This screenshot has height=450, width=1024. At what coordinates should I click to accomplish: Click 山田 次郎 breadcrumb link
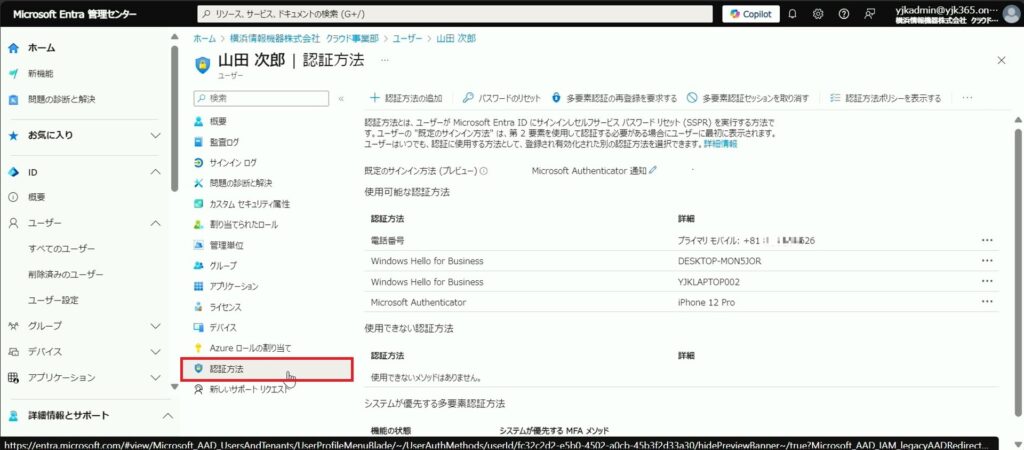[456, 39]
